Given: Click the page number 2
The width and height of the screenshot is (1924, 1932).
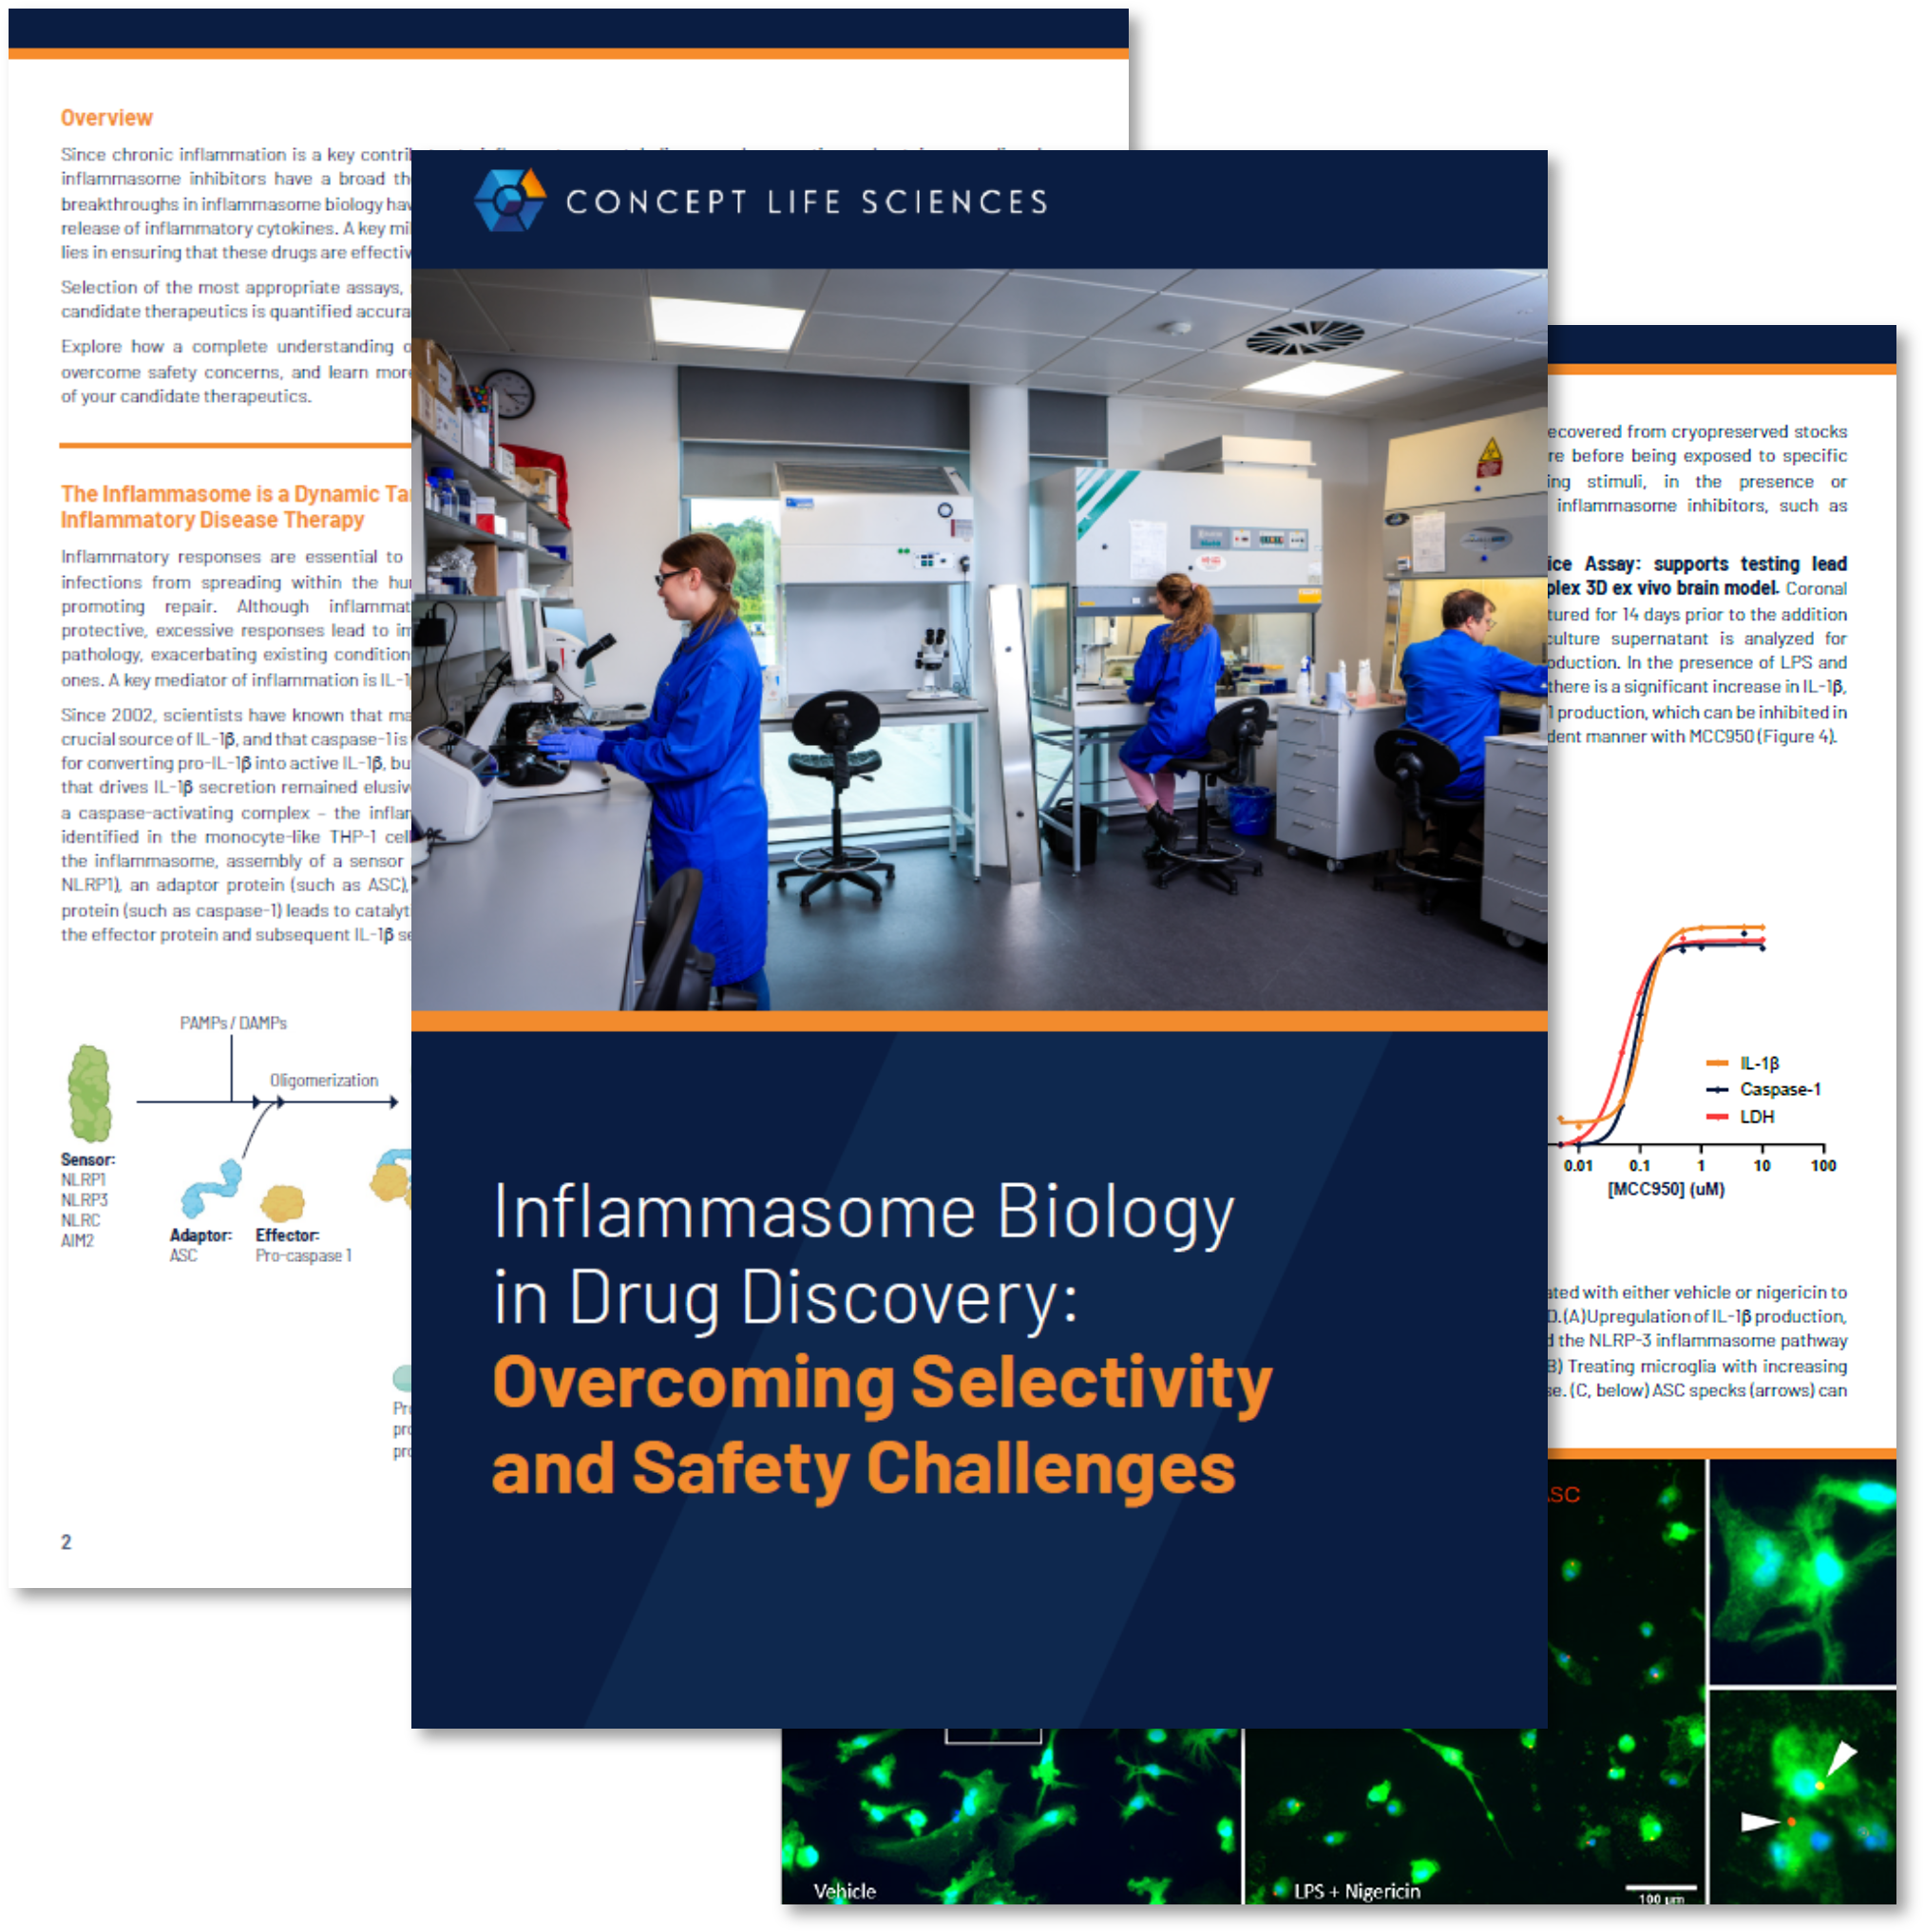Looking at the screenshot, I should click(x=66, y=1541).
